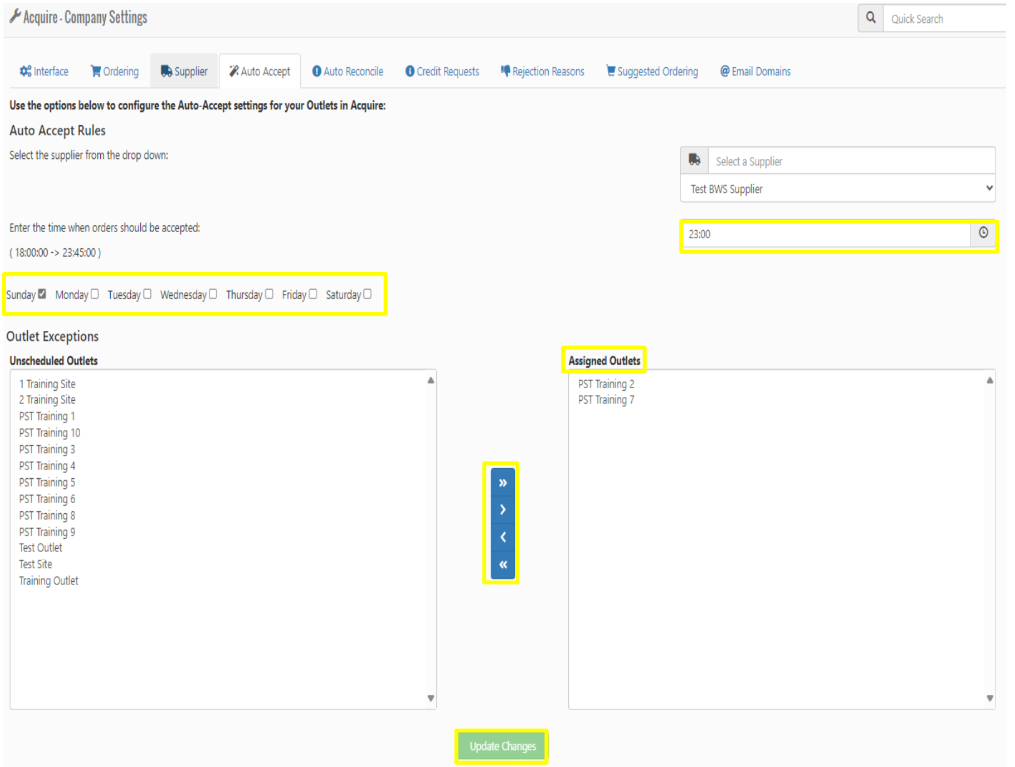The width and height of the screenshot is (1015, 767).
Task: Click the 23:00 time input field
Action: pos(825,234)
